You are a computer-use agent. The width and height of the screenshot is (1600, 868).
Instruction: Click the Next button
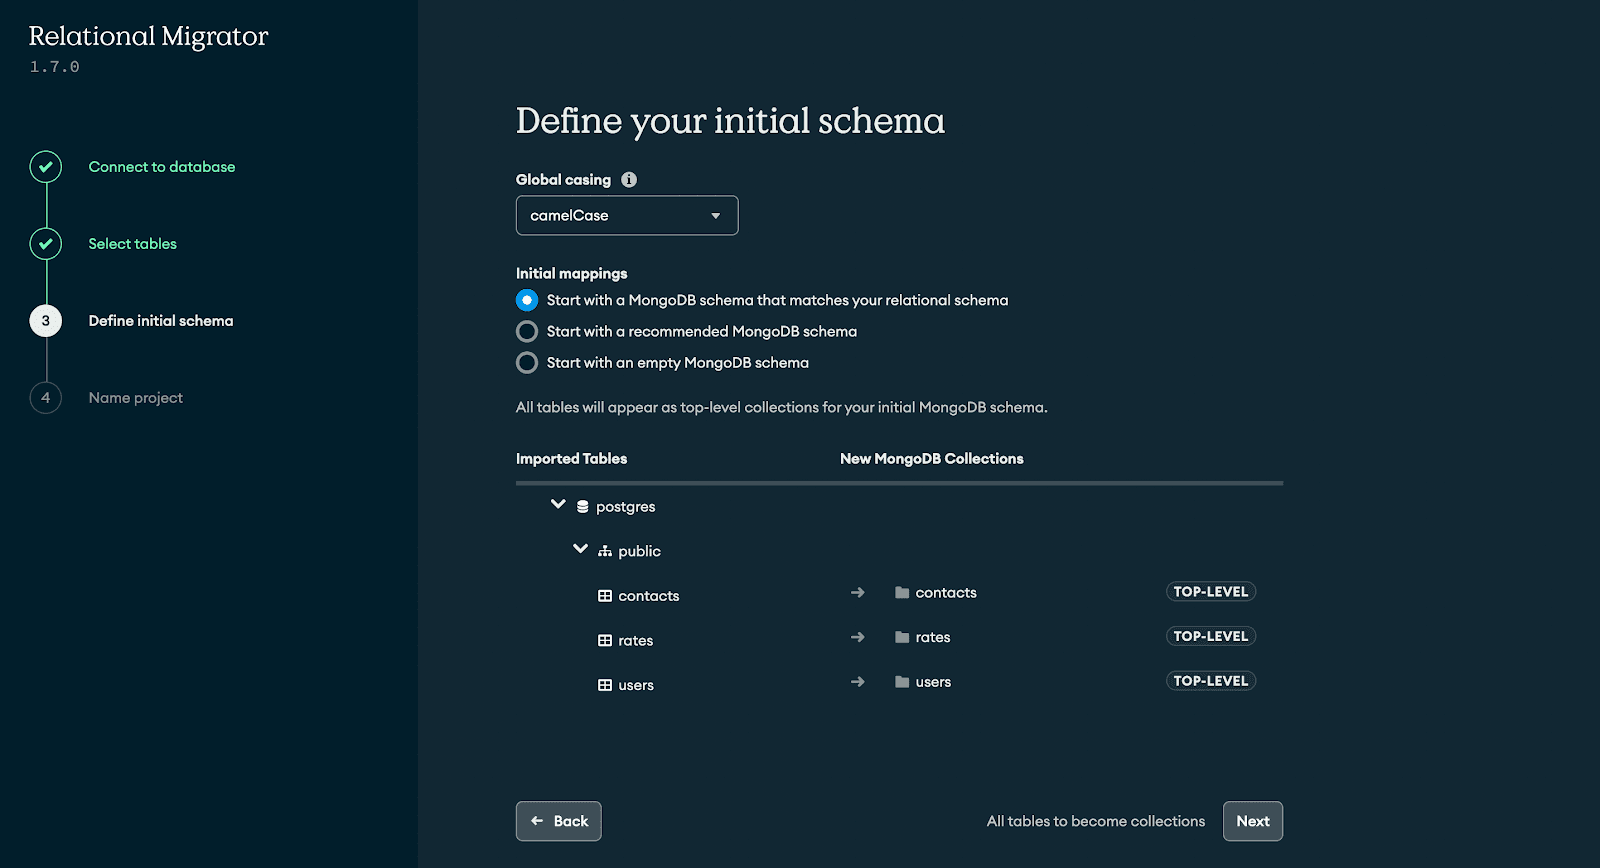pyautogui.click(x=1252, y=821)
